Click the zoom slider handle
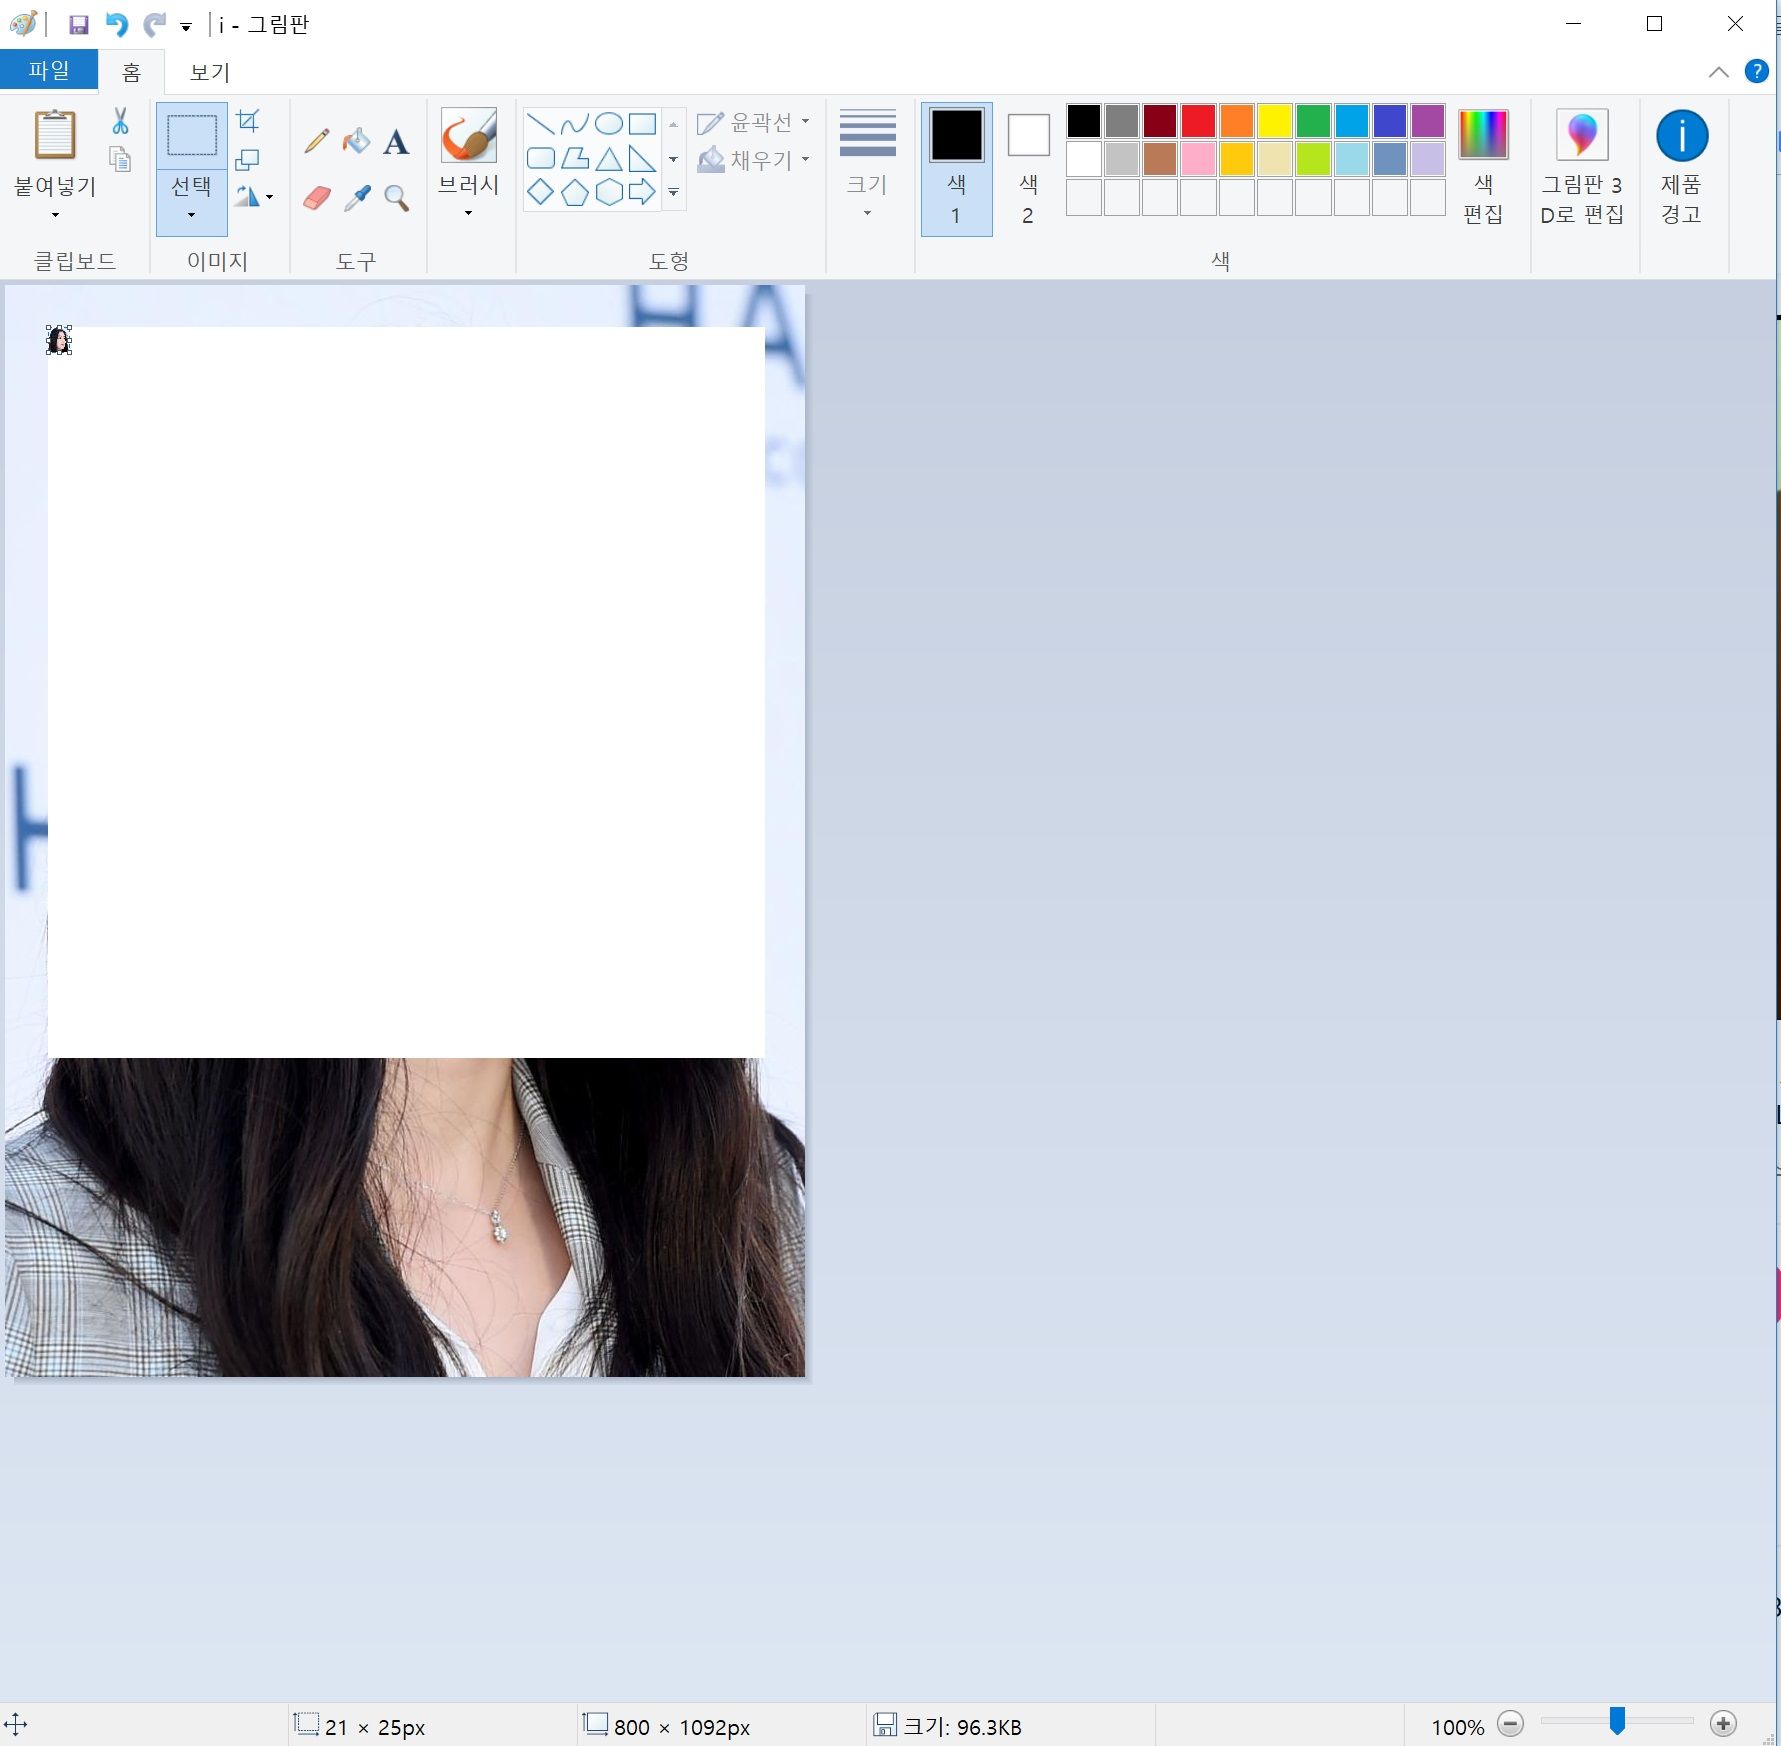The image size is (1781, 1746). [1617, 1721]
